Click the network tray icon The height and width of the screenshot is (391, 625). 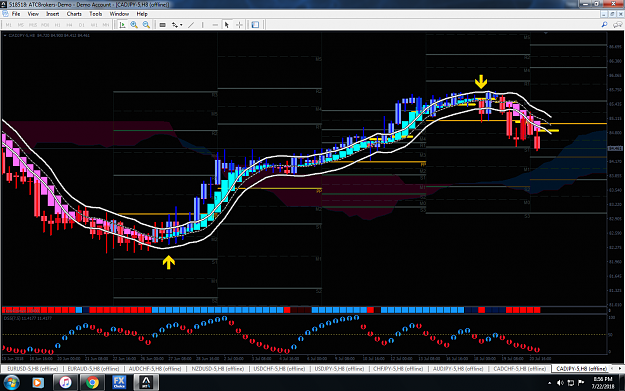570,383
